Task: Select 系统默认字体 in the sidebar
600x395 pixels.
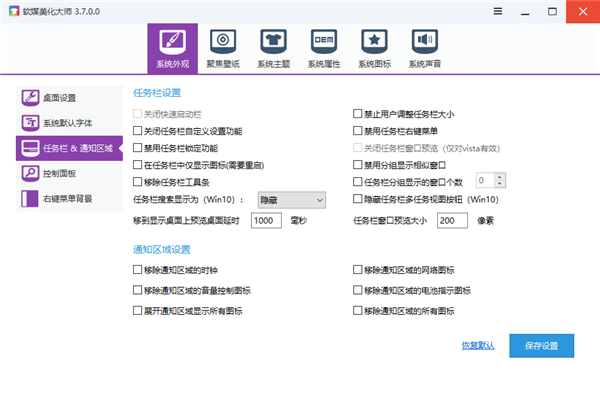Action: [69, 123]
